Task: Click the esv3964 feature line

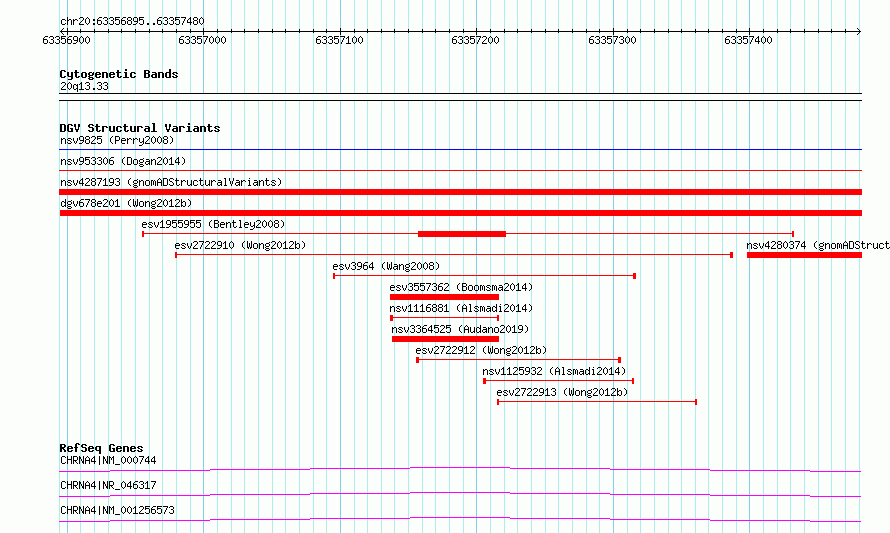Action: coord(484,276)
